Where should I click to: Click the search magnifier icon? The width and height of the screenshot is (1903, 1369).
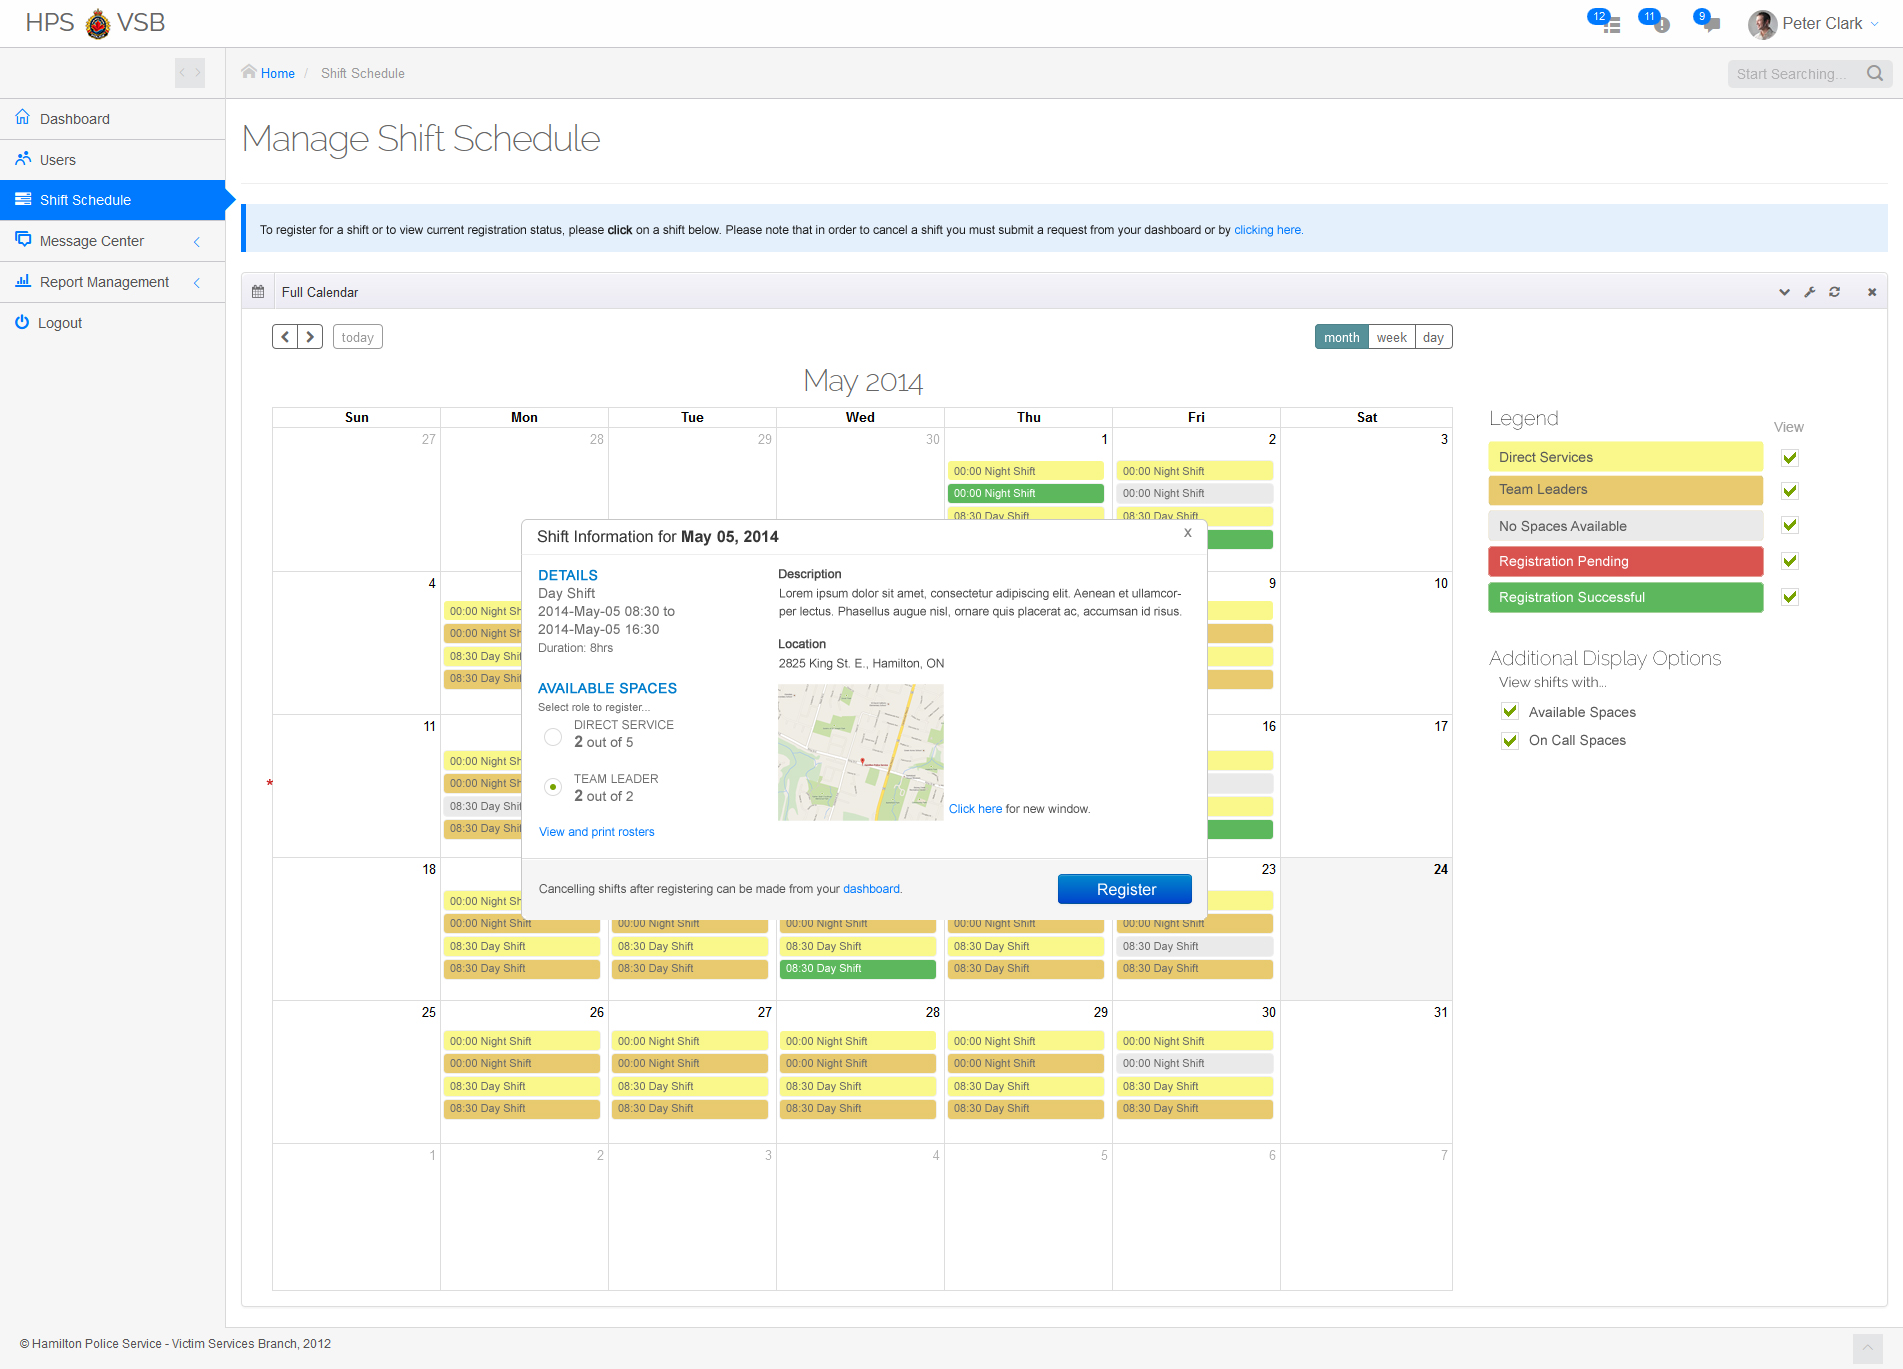coord(1875,73)
